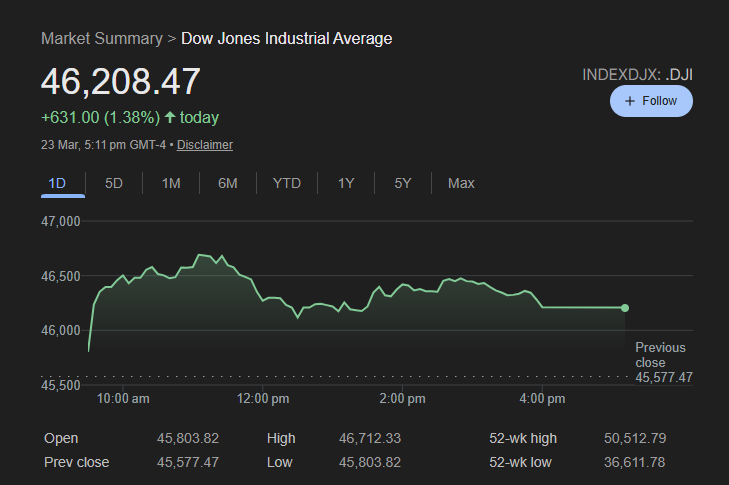Click the 46,500 y-axis label
This screenshot has width=729, height=485.
coord(60,276)
